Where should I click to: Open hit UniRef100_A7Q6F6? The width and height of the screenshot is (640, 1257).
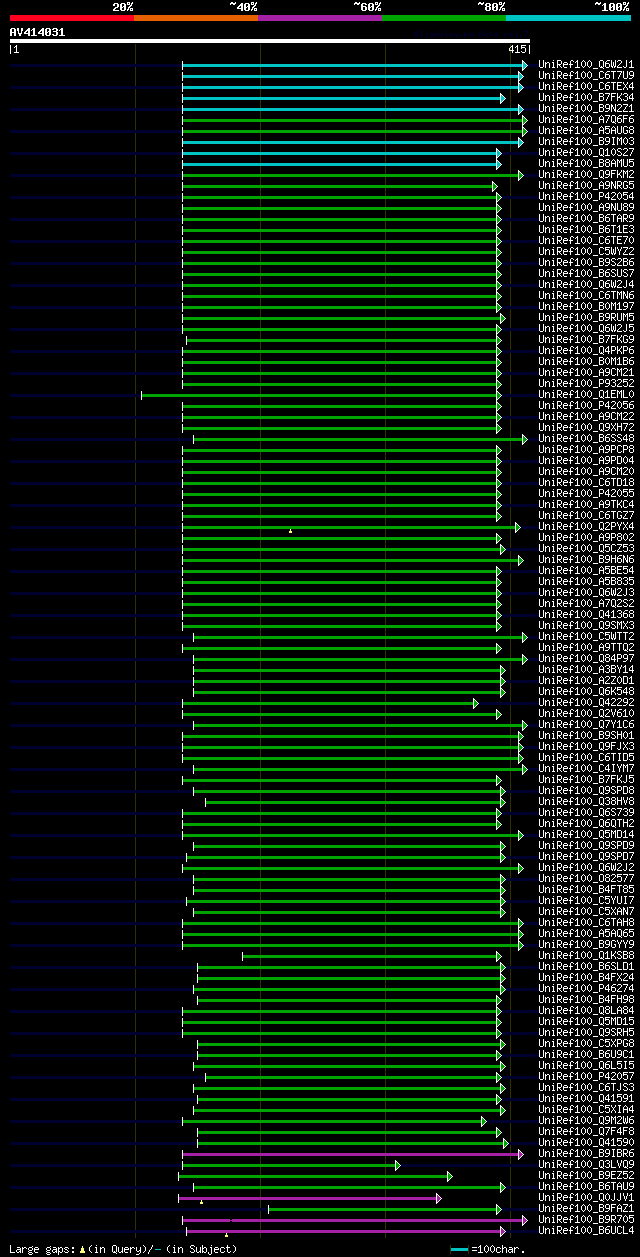coord(586,119)
